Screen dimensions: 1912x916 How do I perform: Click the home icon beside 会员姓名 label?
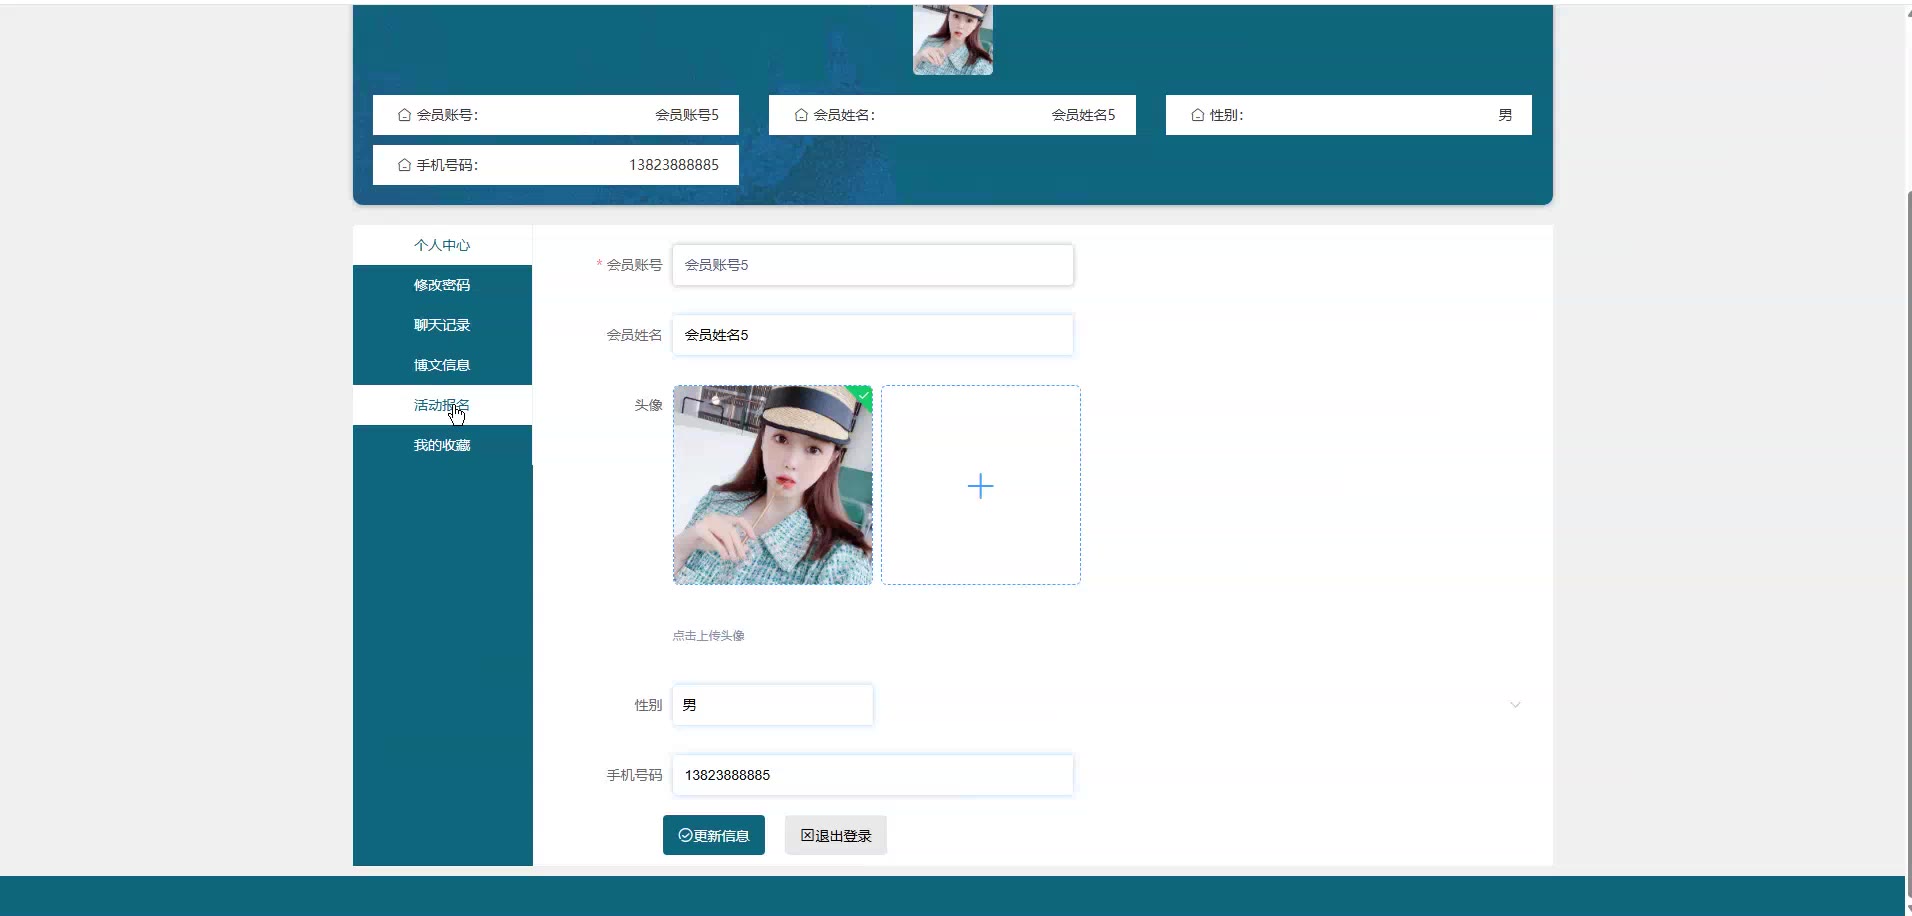(801, 115)
